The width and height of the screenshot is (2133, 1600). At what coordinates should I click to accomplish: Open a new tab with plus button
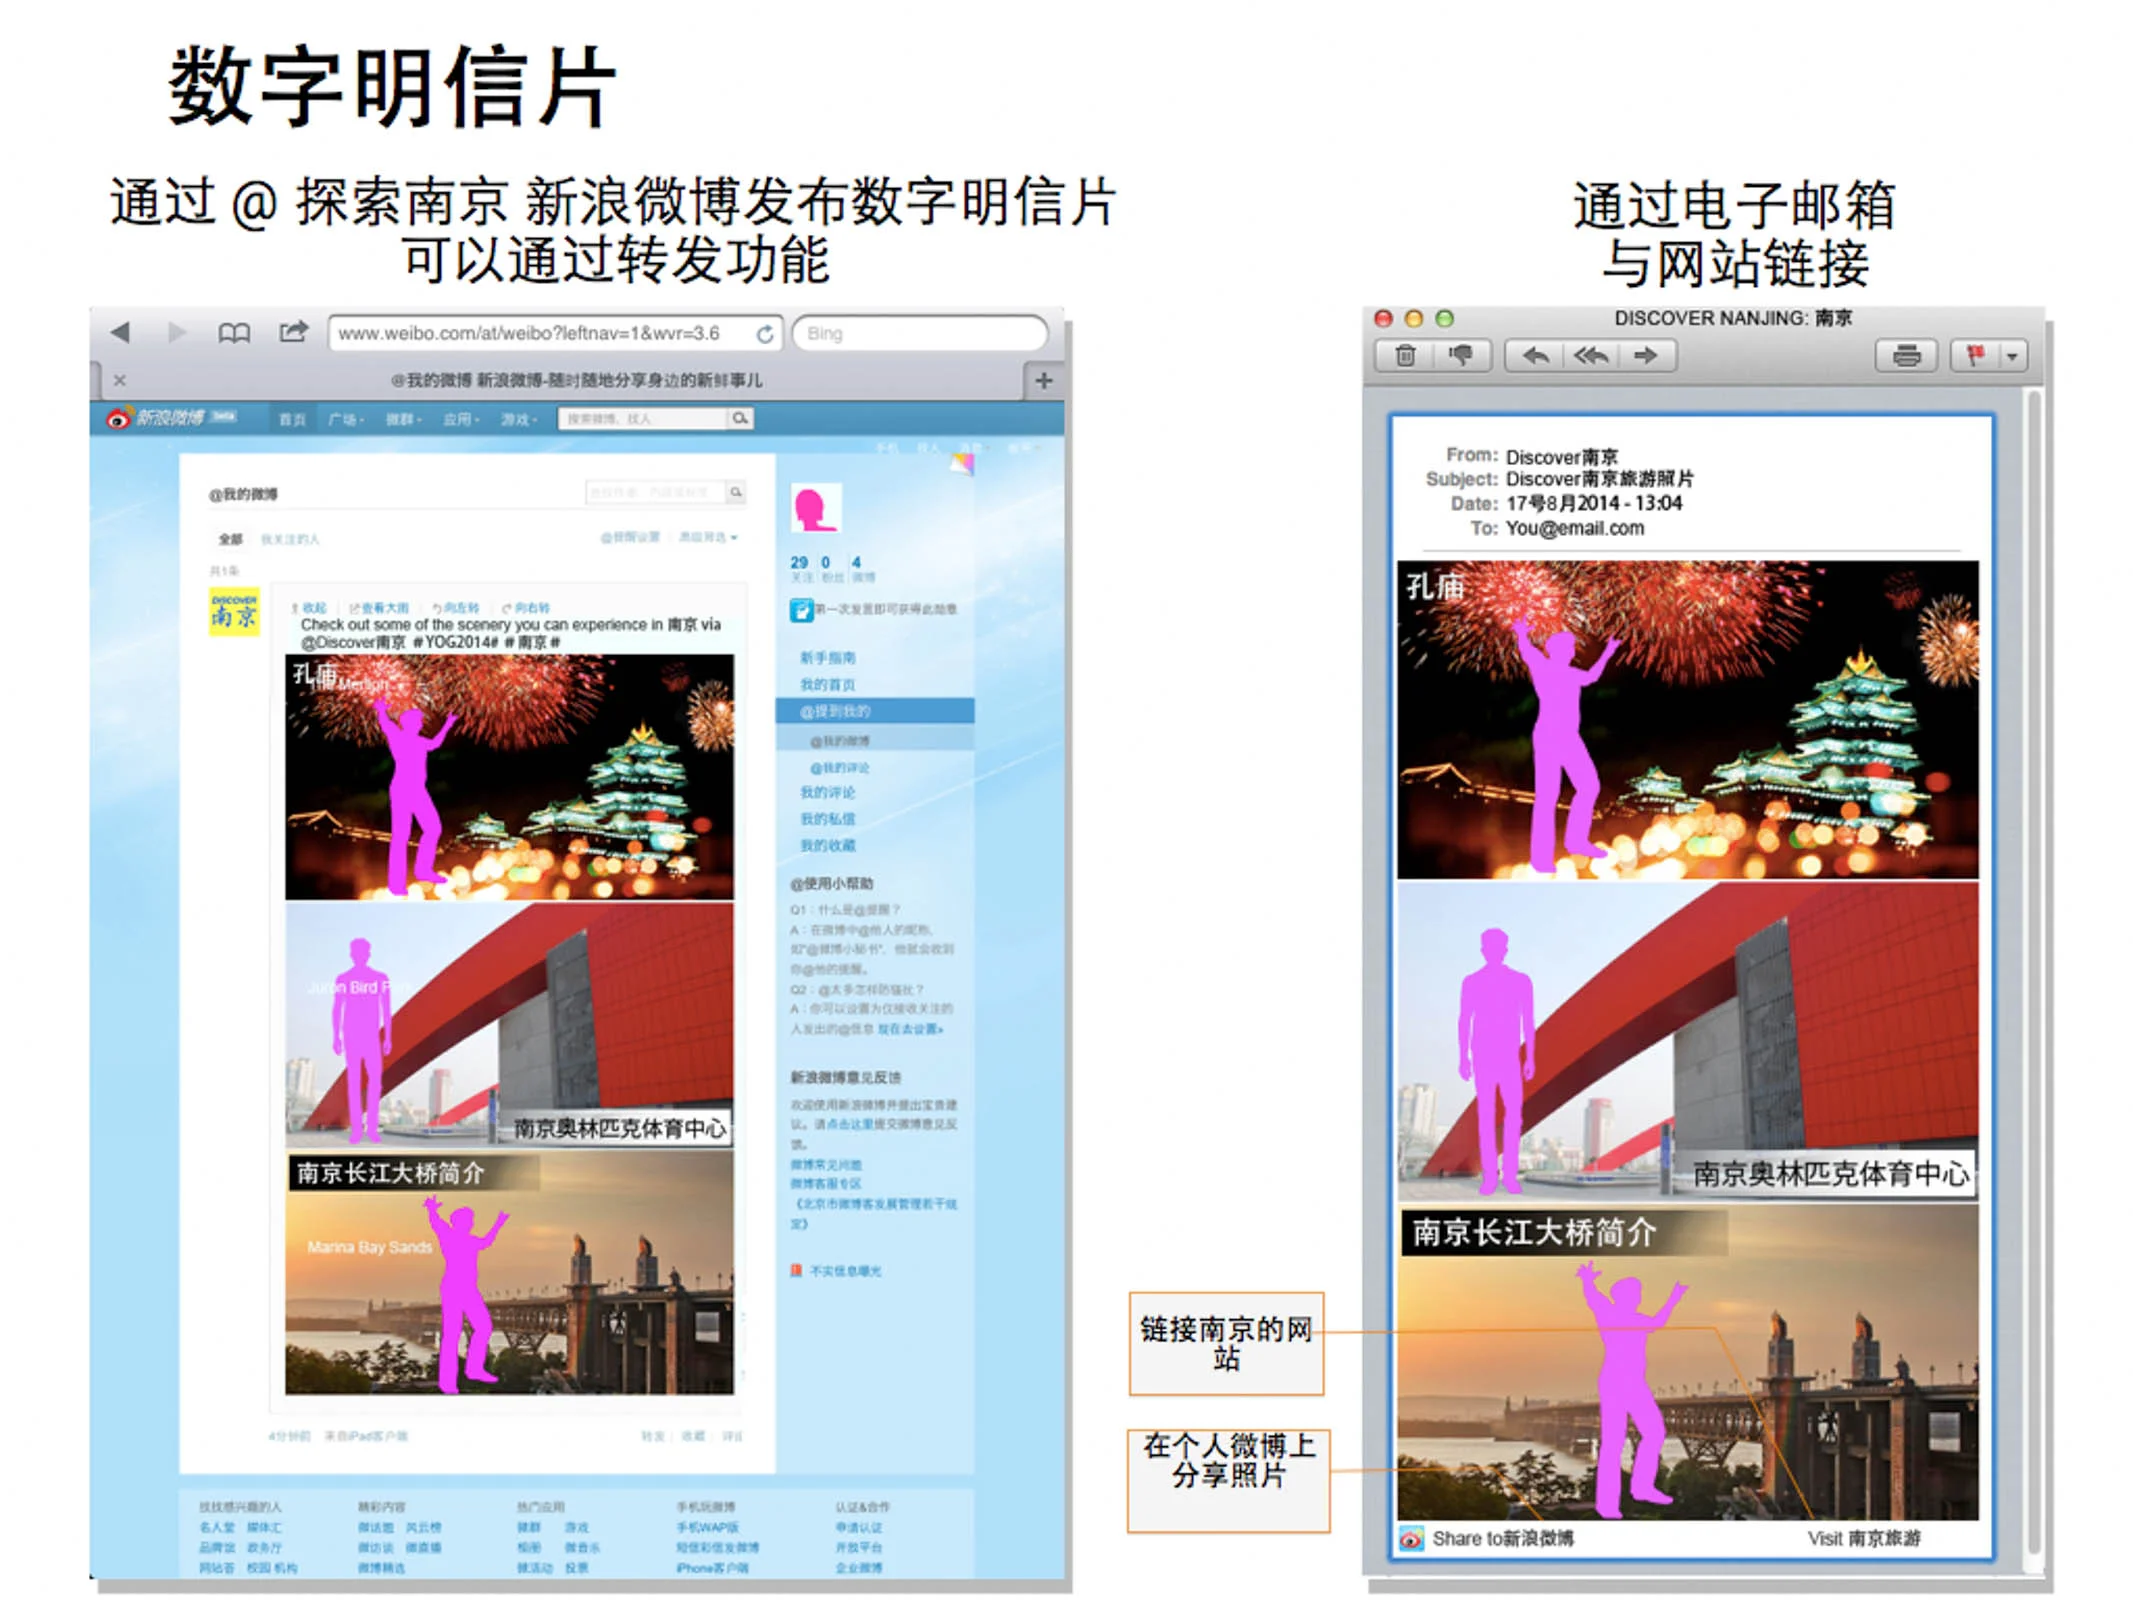tap(1043, 380)
